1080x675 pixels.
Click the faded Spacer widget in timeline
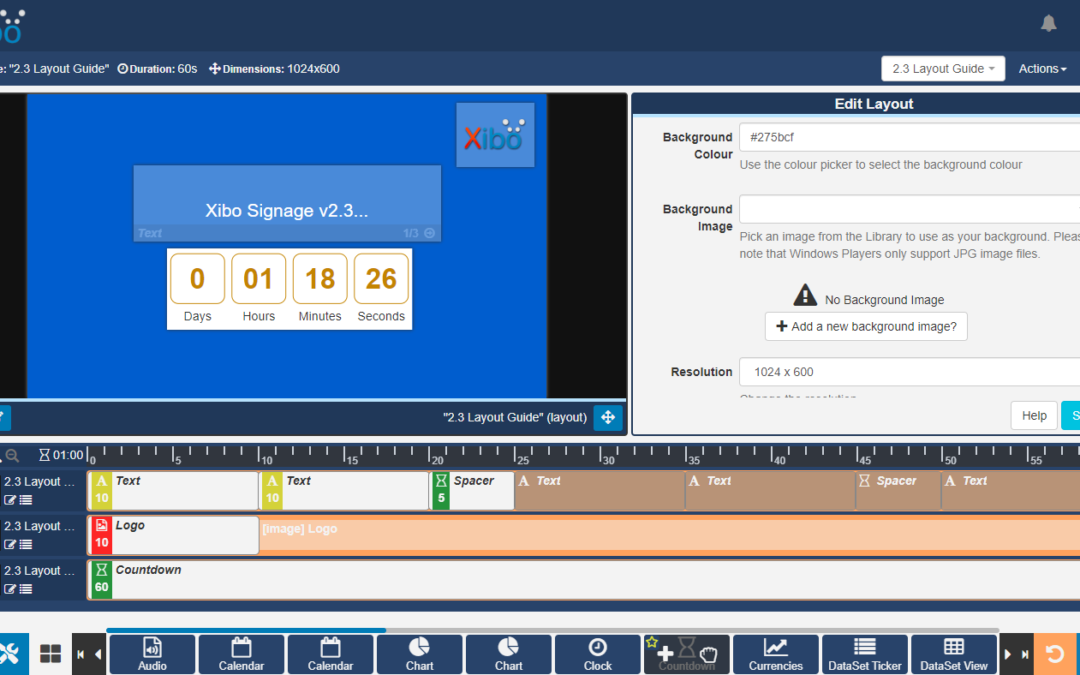point(898,490)
